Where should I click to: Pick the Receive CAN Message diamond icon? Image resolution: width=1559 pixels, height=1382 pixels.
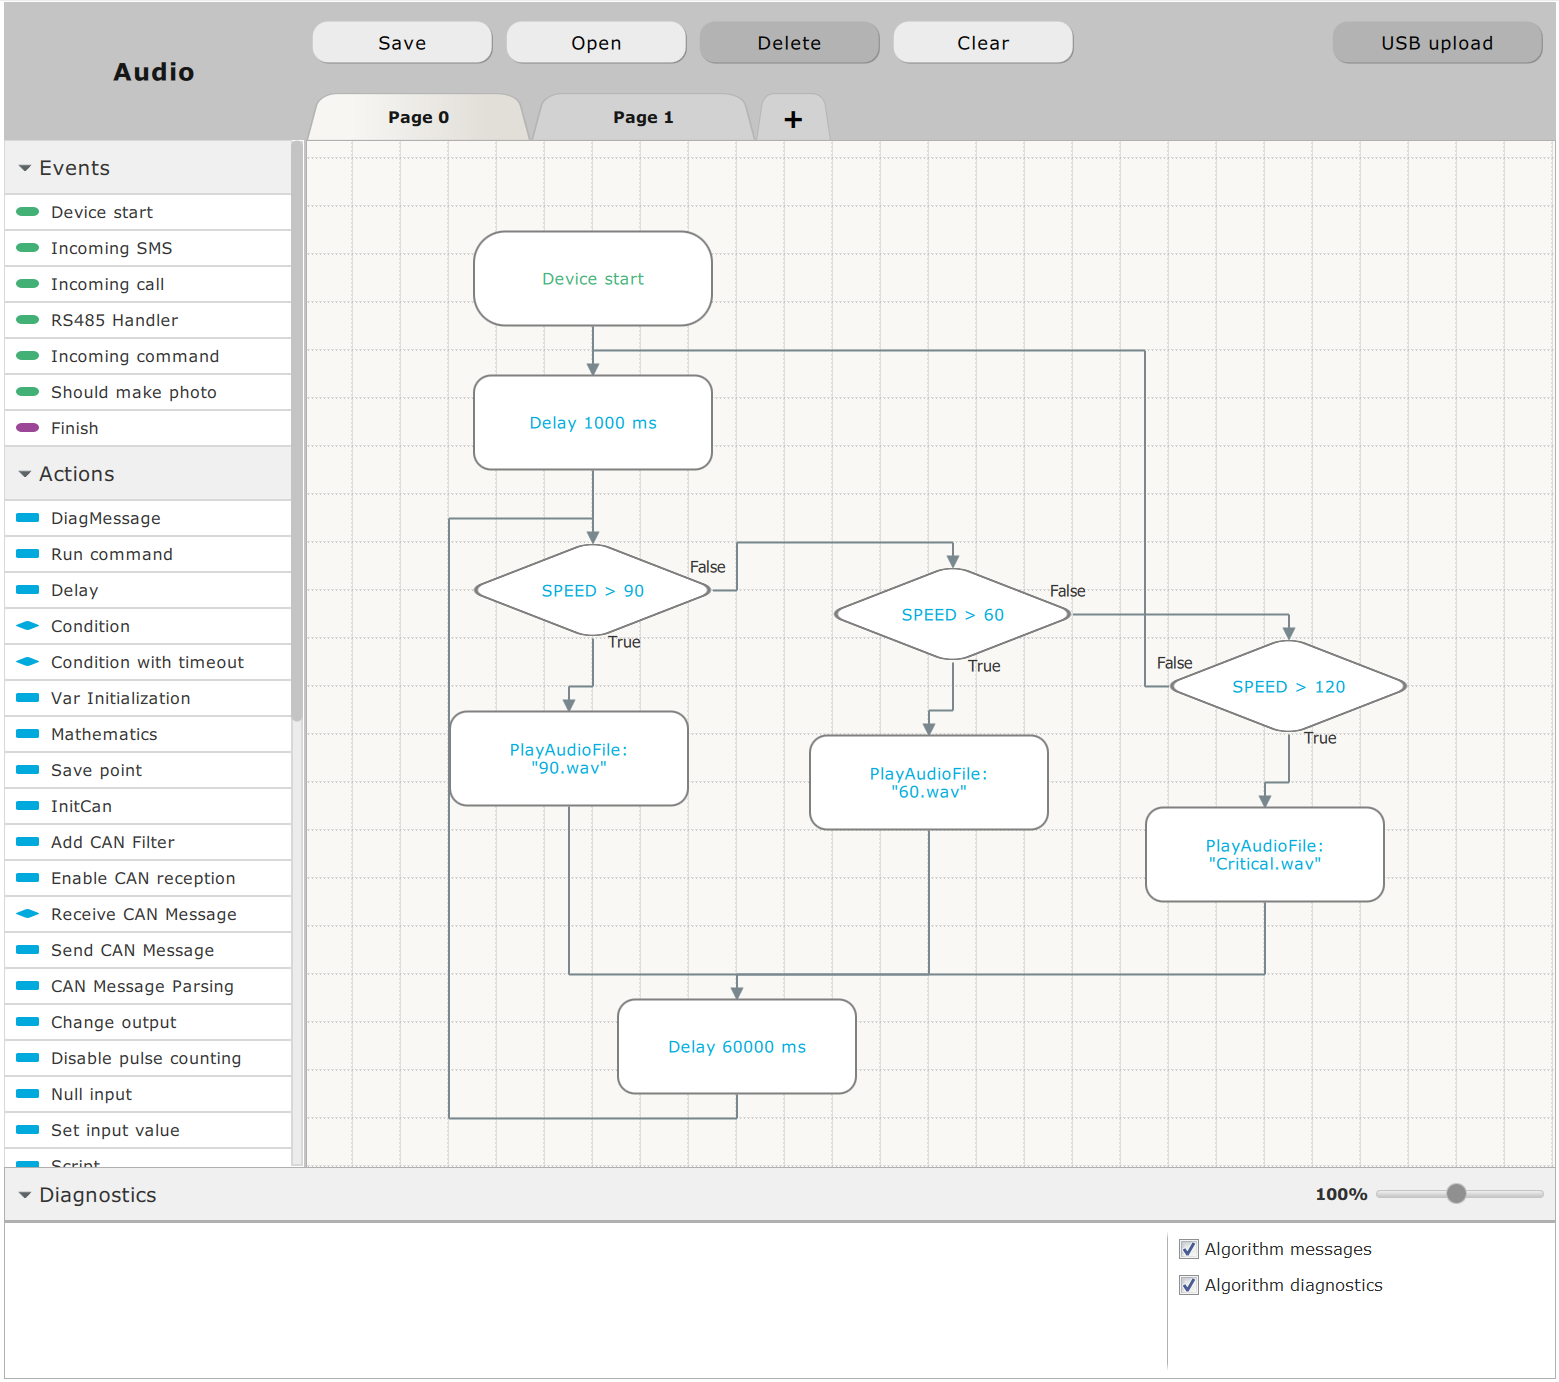click(x=28, y=914)
